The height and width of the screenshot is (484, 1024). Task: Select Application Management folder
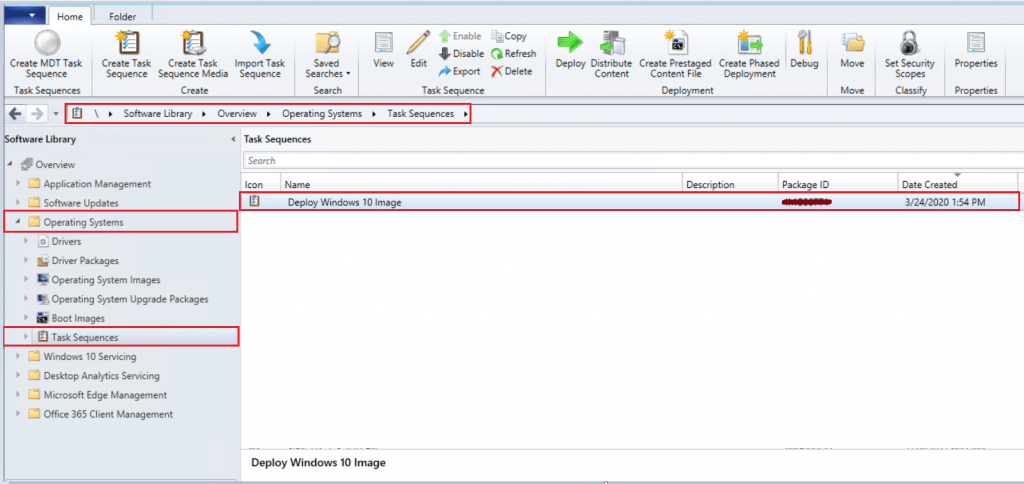coord(97,184)
